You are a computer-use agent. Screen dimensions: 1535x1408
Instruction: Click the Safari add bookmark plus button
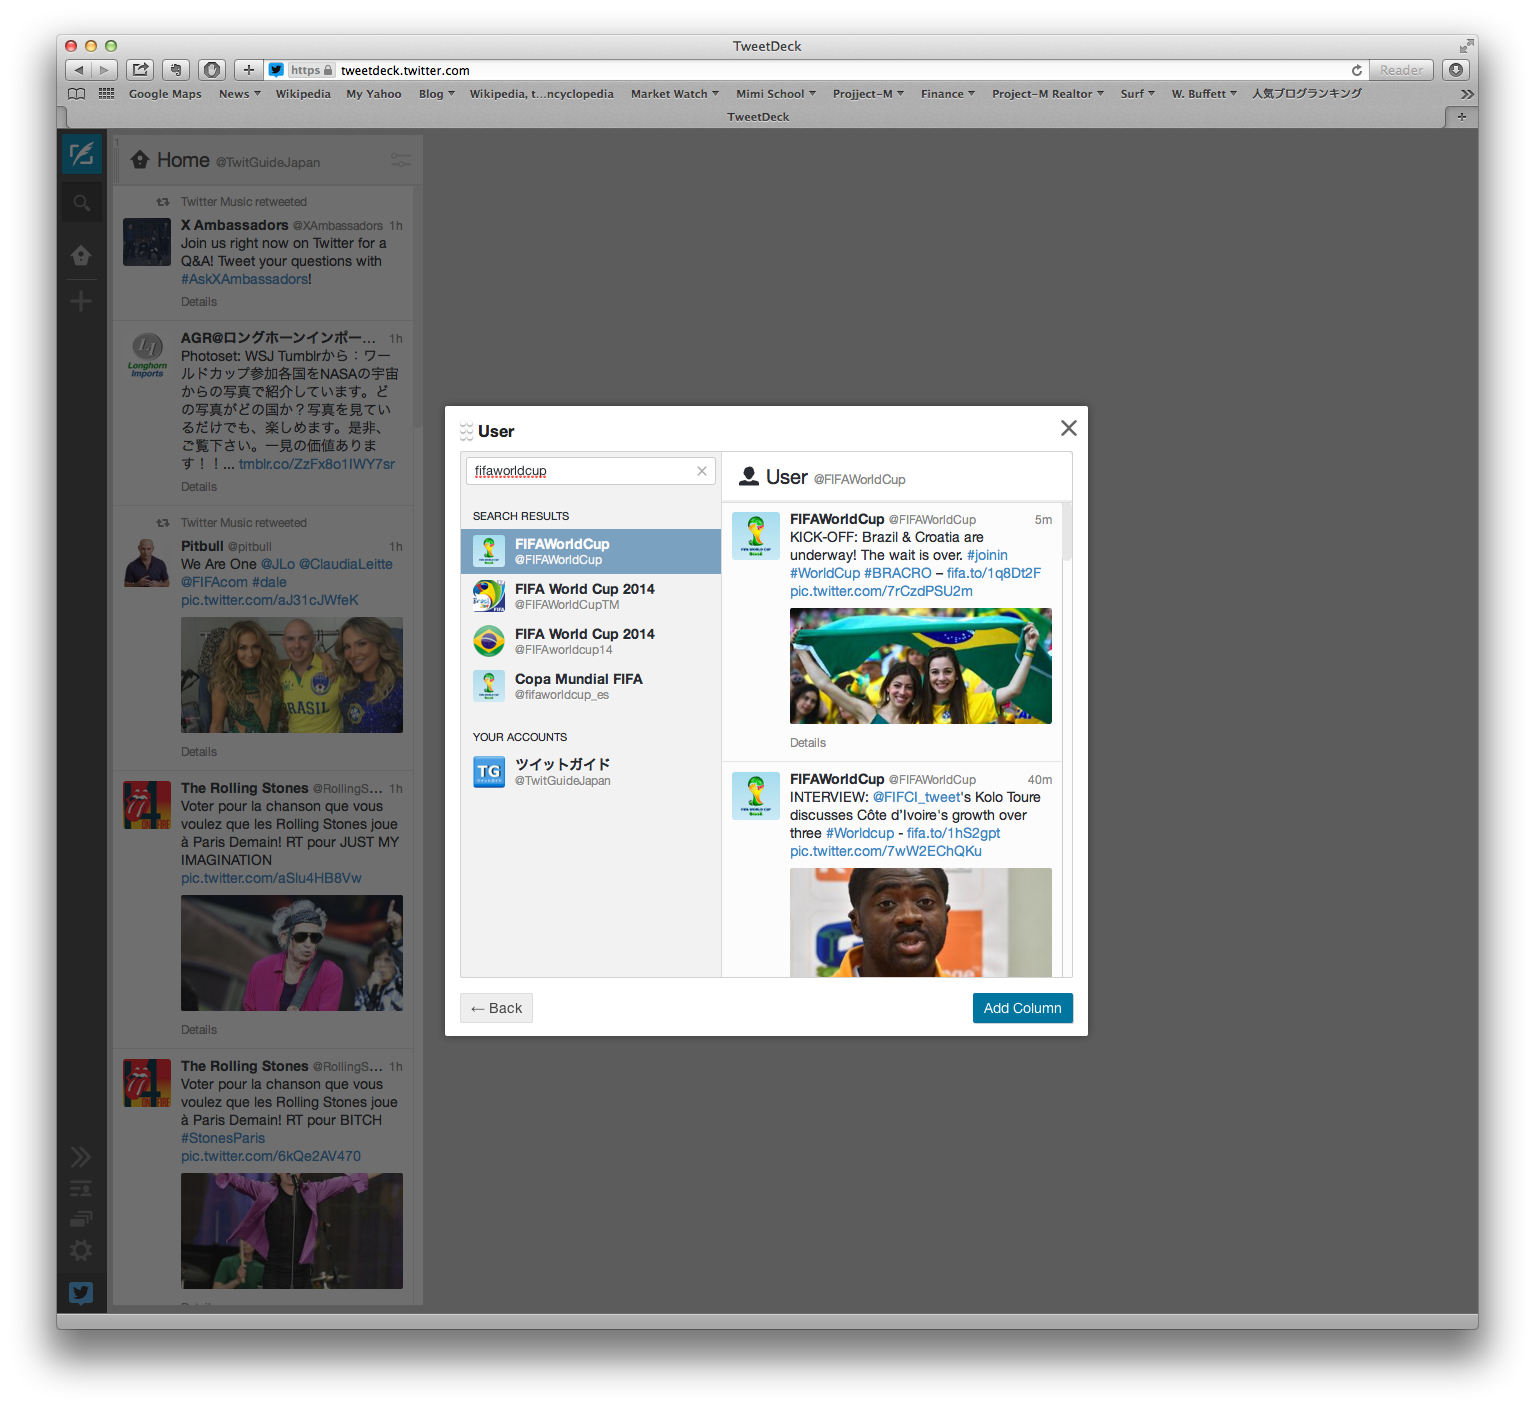click(x=249, y=70)
